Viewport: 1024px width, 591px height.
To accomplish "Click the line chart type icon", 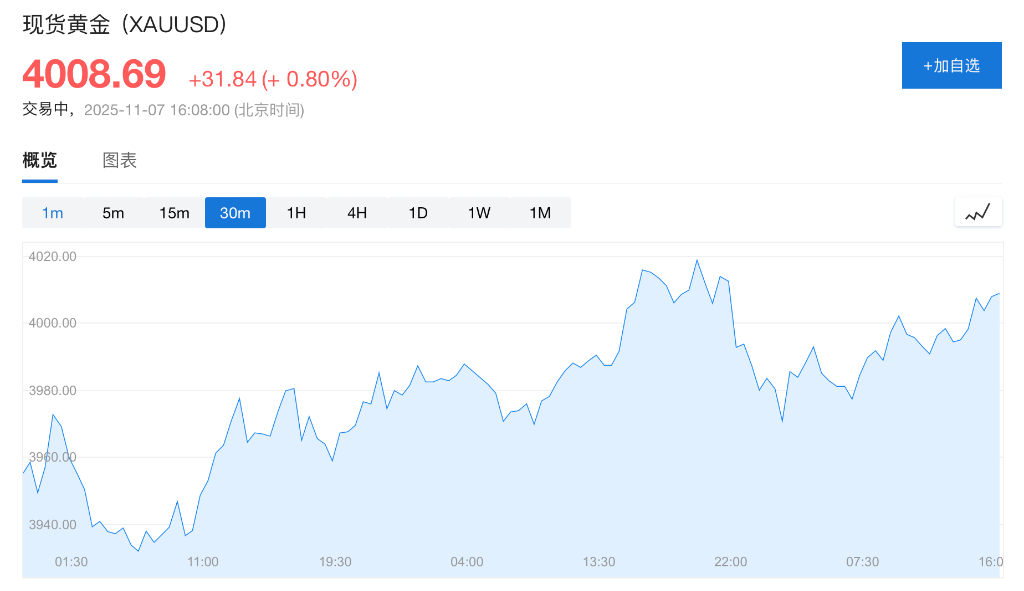I will coord(977,212).
